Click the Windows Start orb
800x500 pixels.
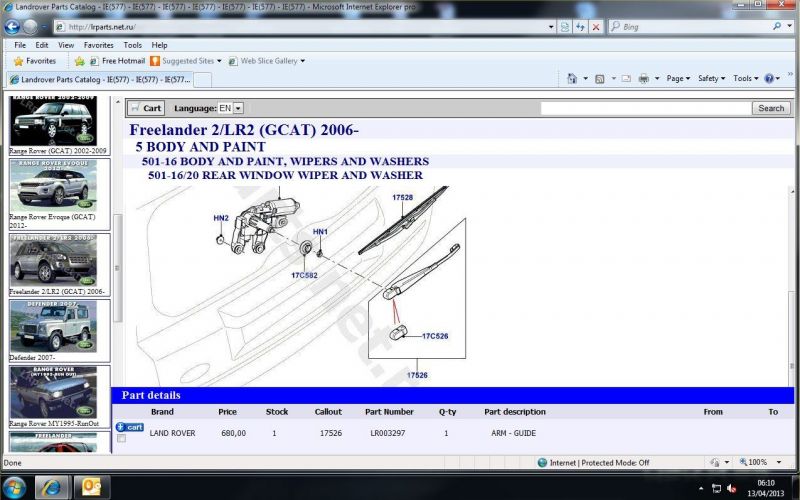pyautogui.click(x=15, y=487)
